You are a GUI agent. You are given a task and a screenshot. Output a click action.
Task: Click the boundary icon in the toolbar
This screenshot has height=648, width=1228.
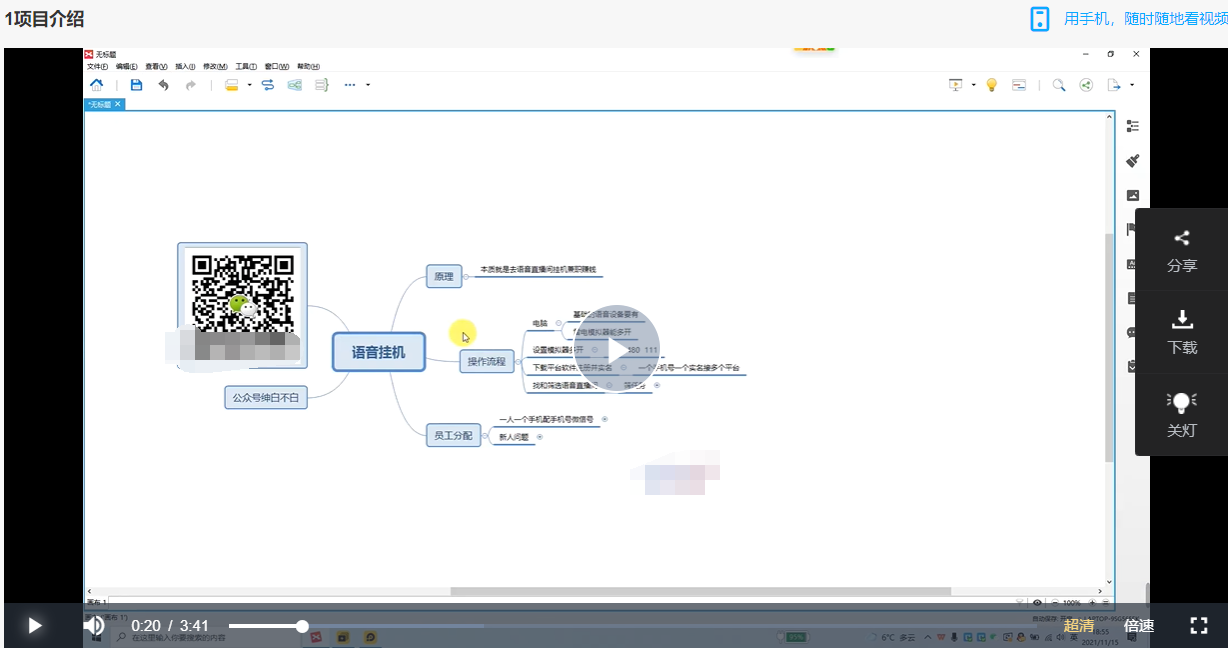click(295, 85)
